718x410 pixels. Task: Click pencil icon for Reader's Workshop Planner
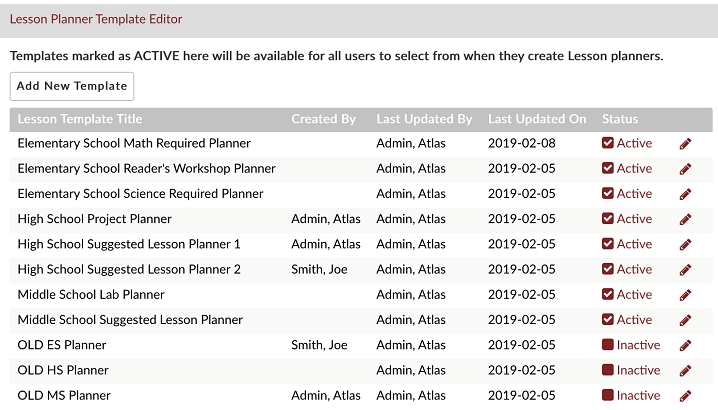point(685,169)
